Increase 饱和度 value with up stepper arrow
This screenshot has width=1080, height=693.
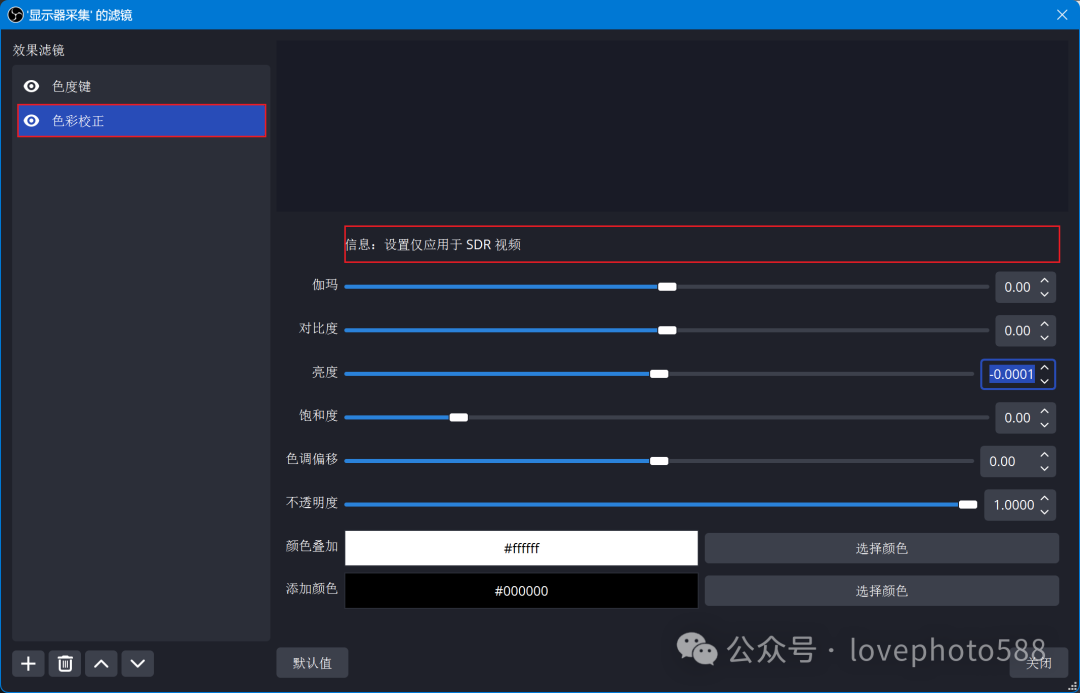(x=1044, y=411)
